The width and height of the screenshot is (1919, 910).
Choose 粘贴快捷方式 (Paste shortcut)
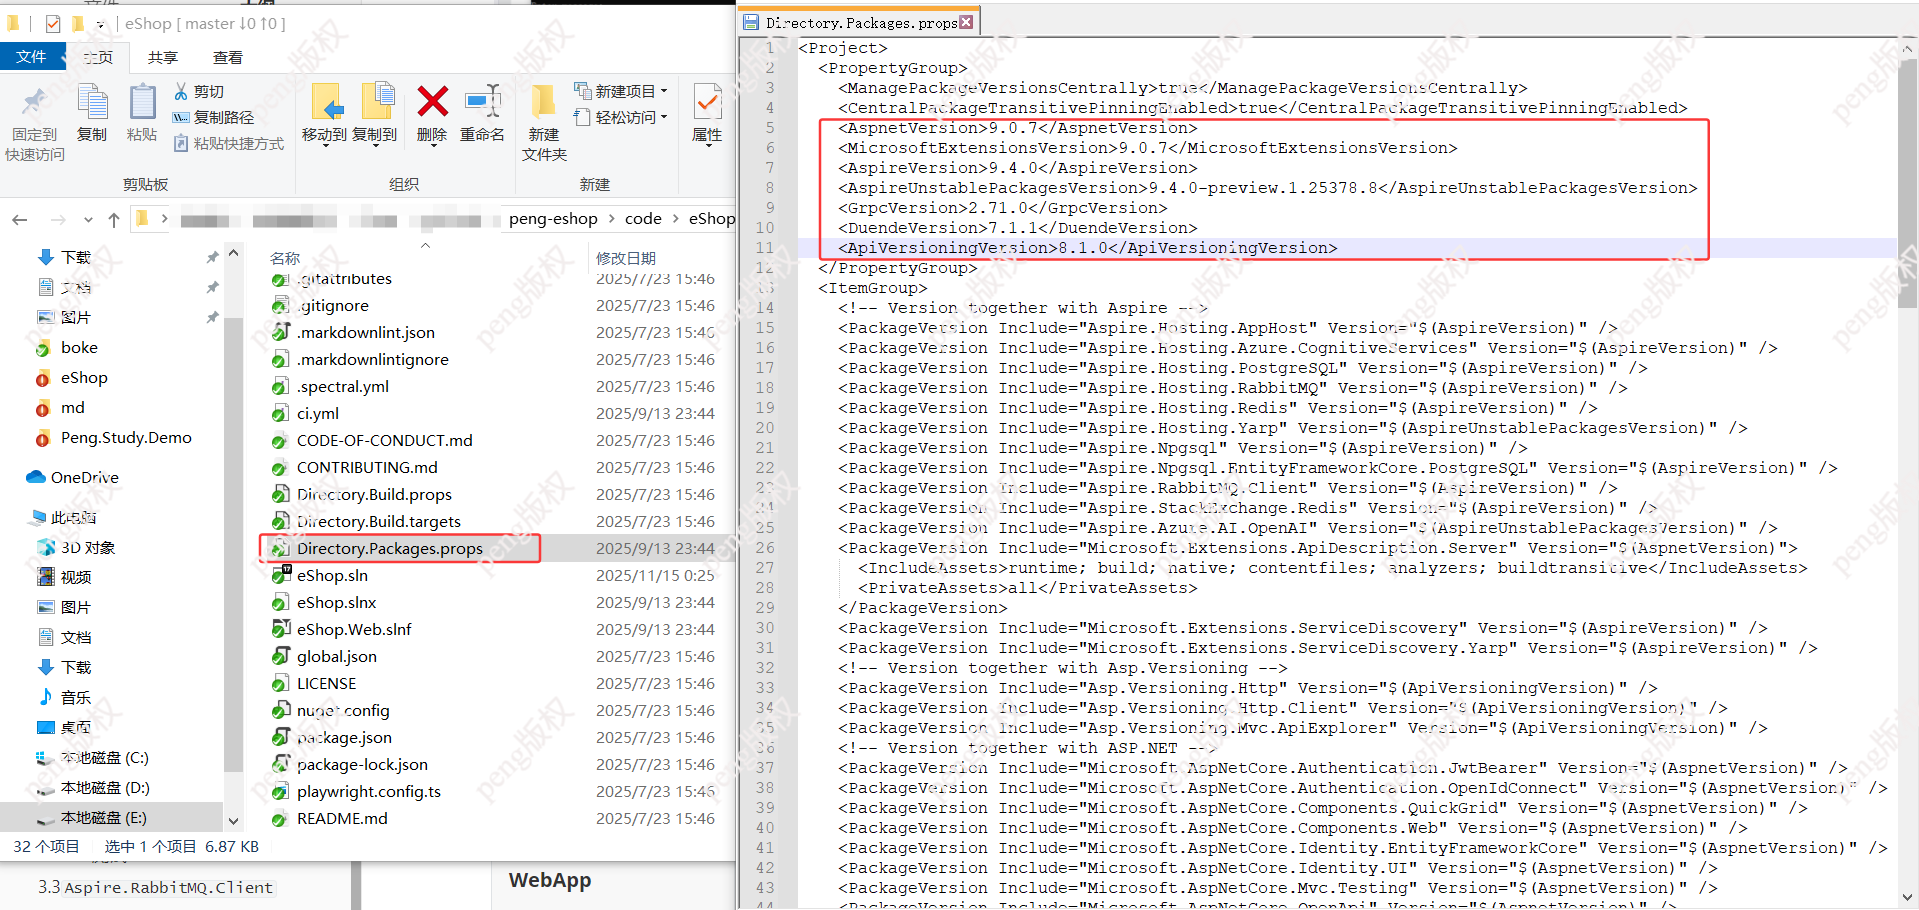pos(229,144)
